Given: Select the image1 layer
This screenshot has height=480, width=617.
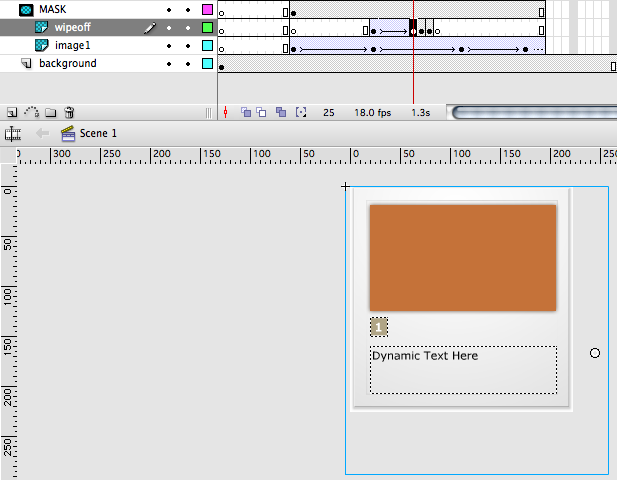Looking at the screenshot, I should [x=108, y=46].
